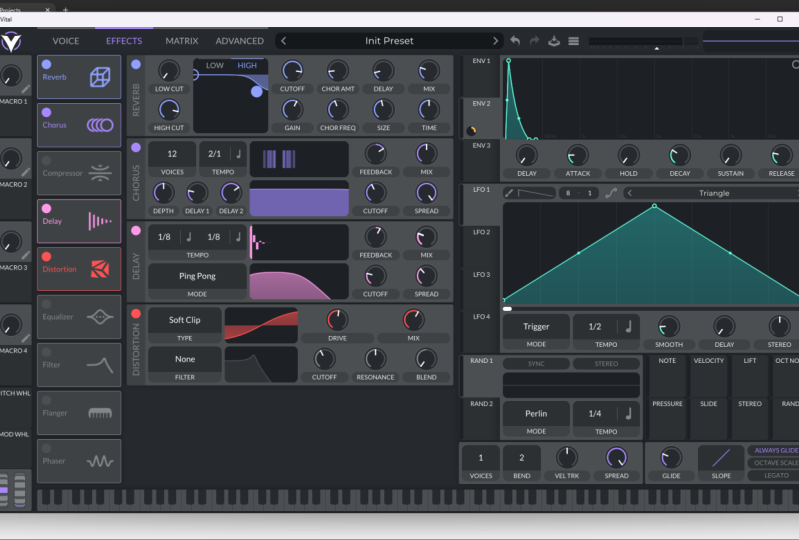Click the Macro 2 edit pencil icon
Image resolution: width=799 pixels, height=540 pixels.
(x=26, y=172)
